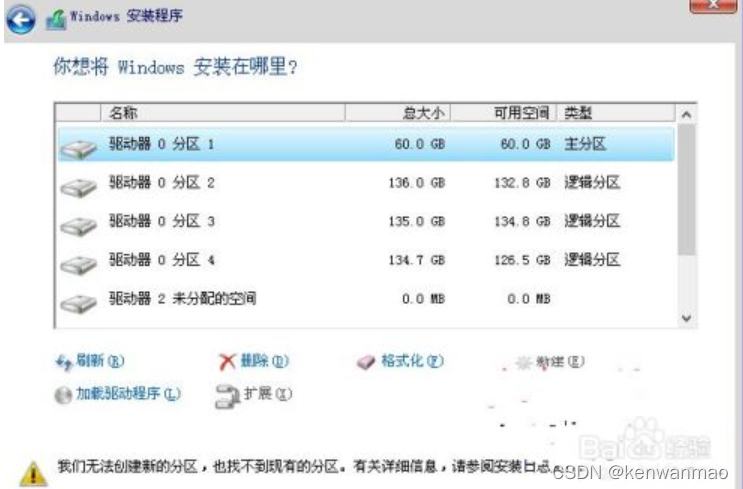Select row 驱动器 0 分区 4
Image resolution: width=743 pixels, height=489 pixels.
366,260
